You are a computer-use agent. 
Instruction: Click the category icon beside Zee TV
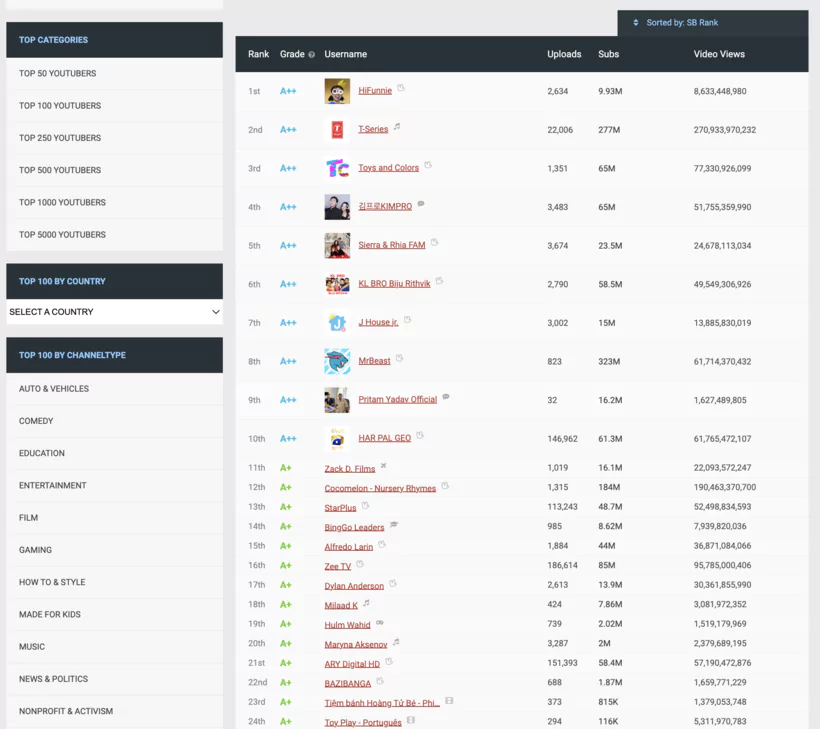360,564
